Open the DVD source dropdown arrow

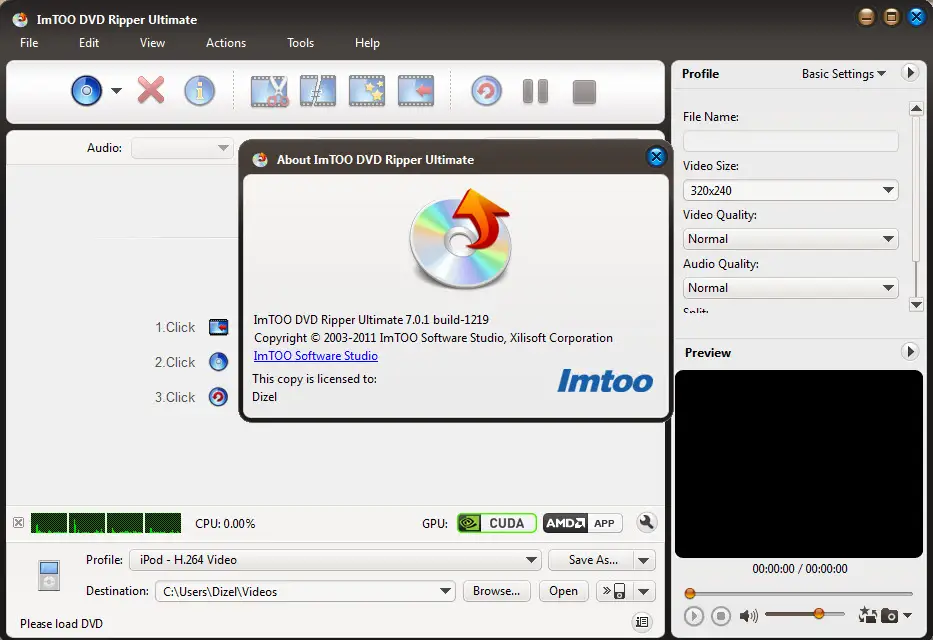point(117,91)
